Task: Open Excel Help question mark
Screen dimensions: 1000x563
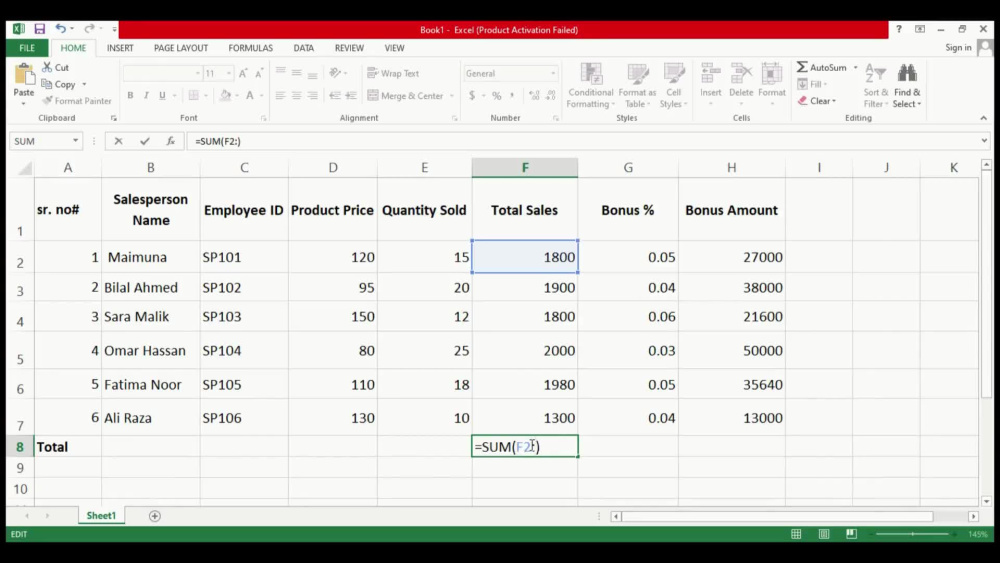Action: pyautogui.click(x=899, y=29)
